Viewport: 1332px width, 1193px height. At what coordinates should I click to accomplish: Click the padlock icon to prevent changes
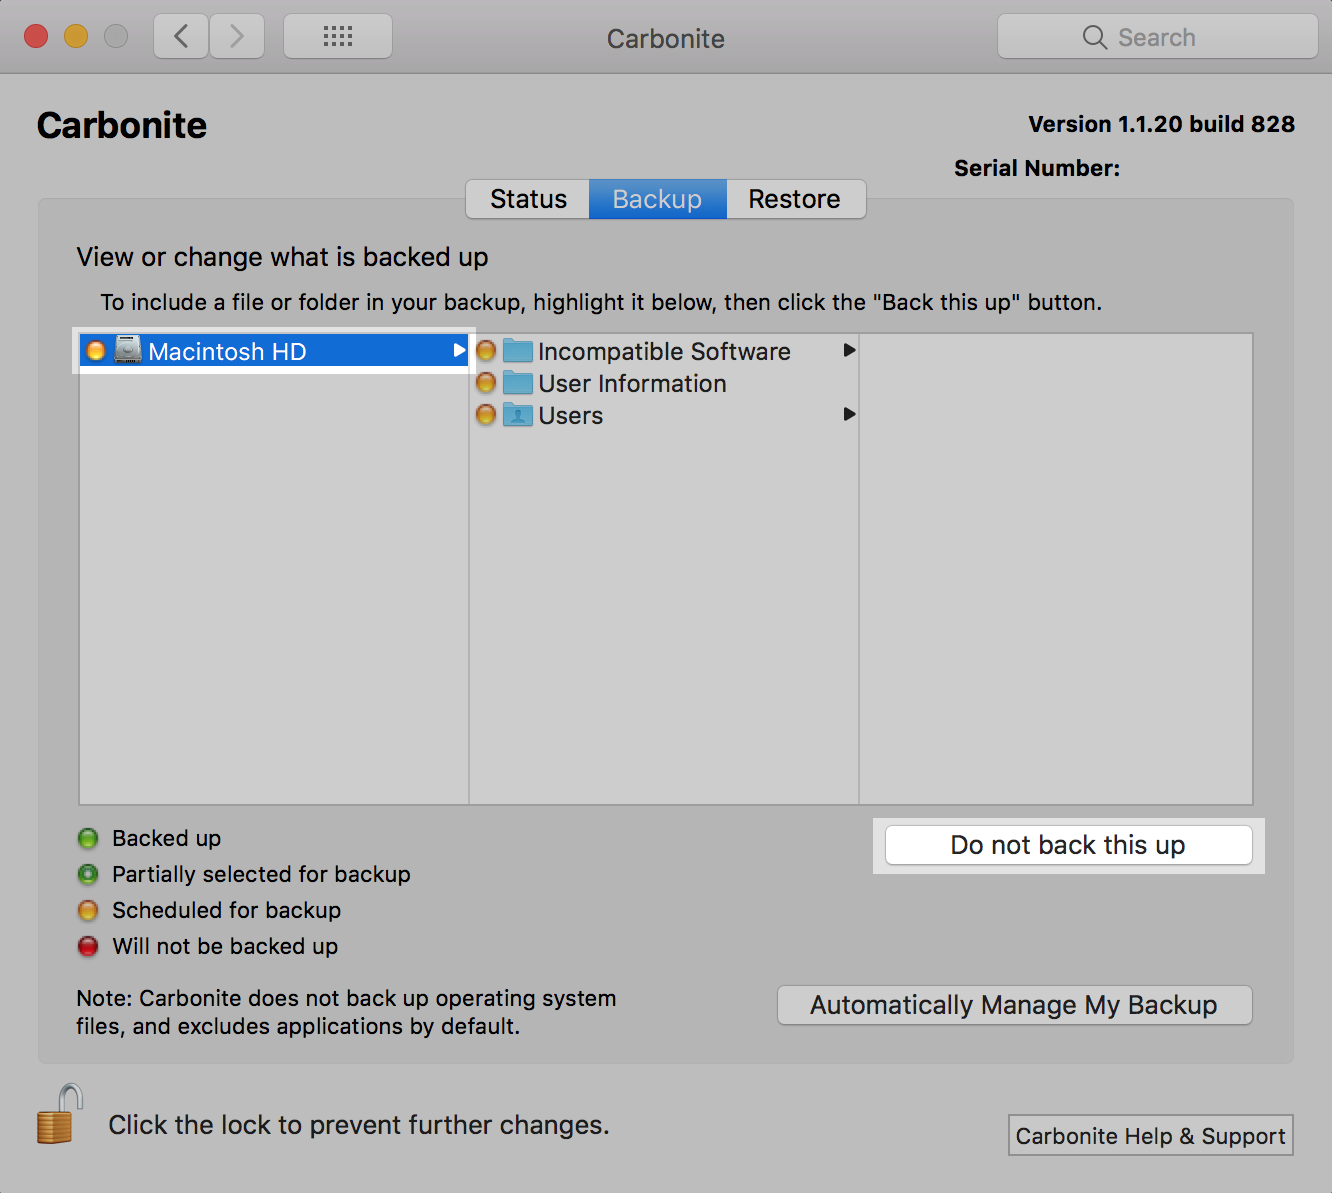click(58, 1115)
